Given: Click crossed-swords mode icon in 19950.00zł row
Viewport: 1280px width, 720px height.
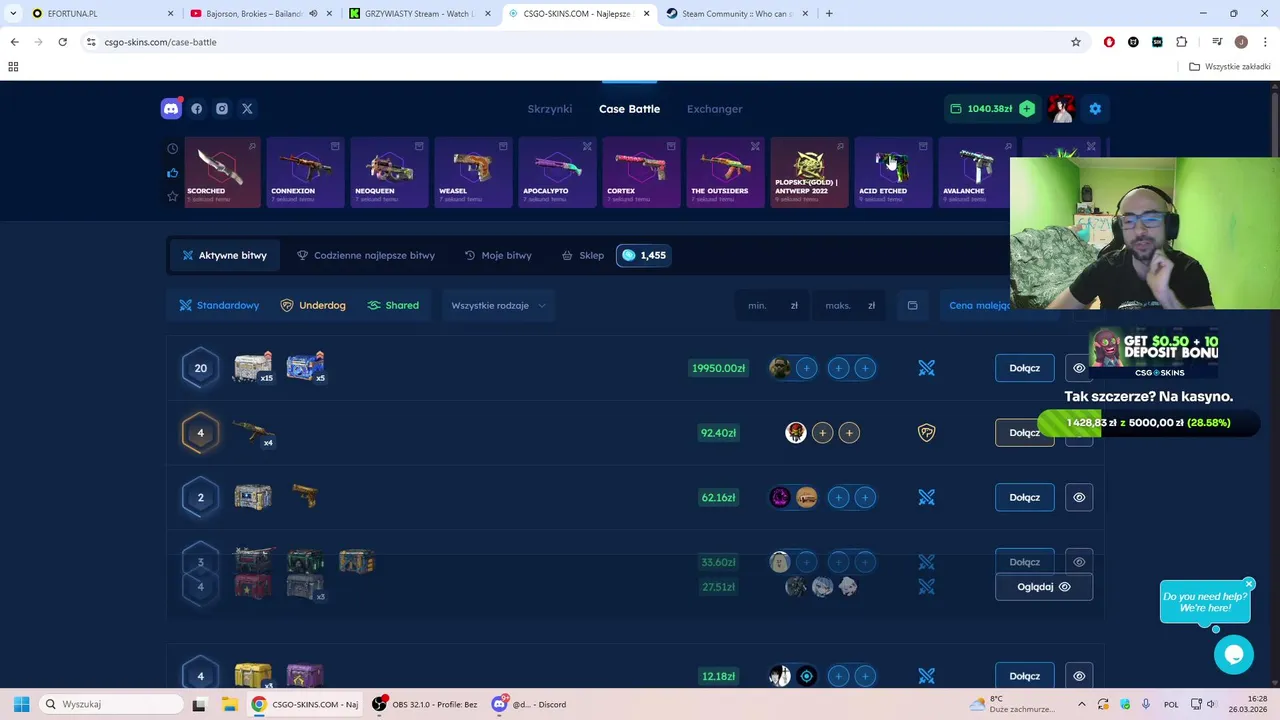Looking at the screenshot, I should 927,368.
